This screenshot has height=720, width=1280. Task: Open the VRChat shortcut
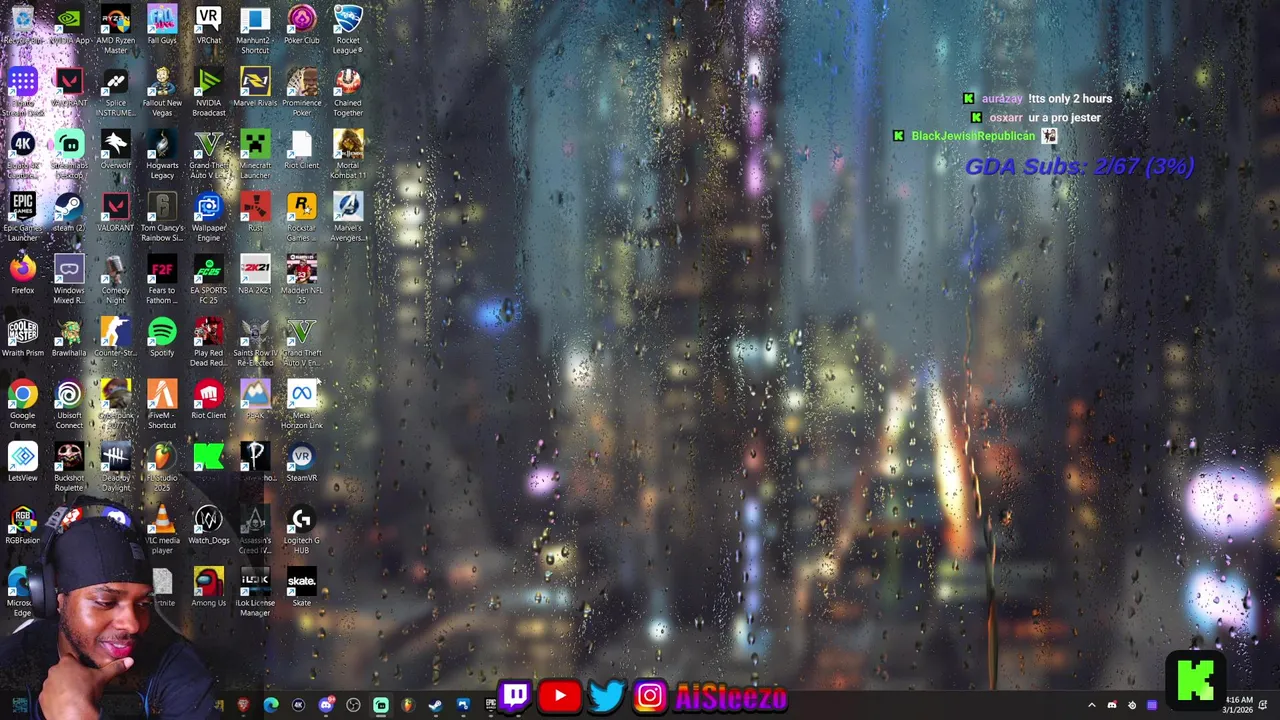(x=208, y=24)
